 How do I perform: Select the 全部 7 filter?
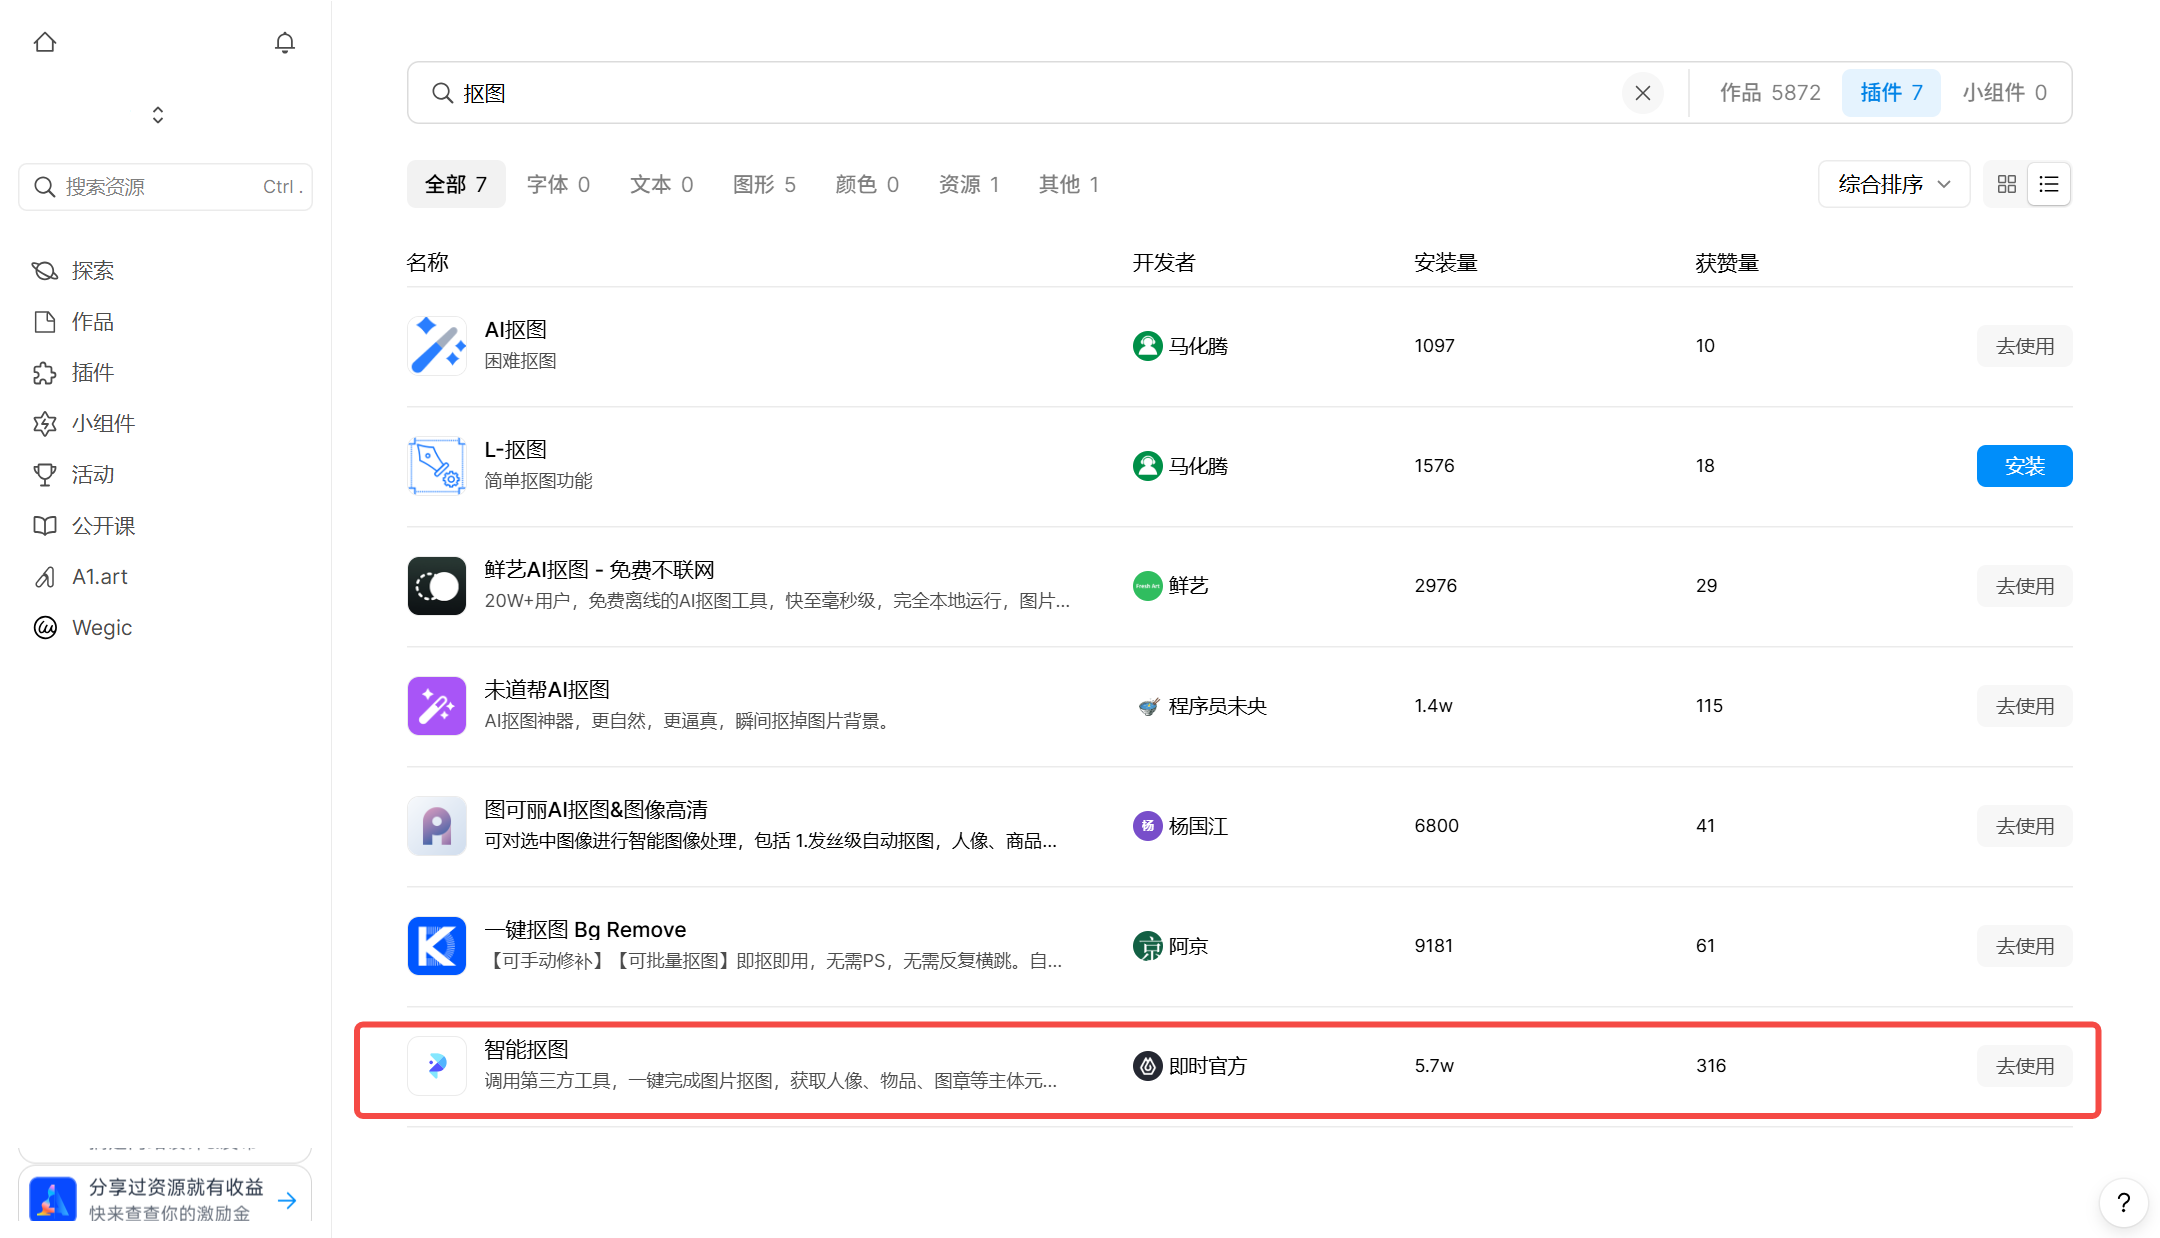coord(456,185)
